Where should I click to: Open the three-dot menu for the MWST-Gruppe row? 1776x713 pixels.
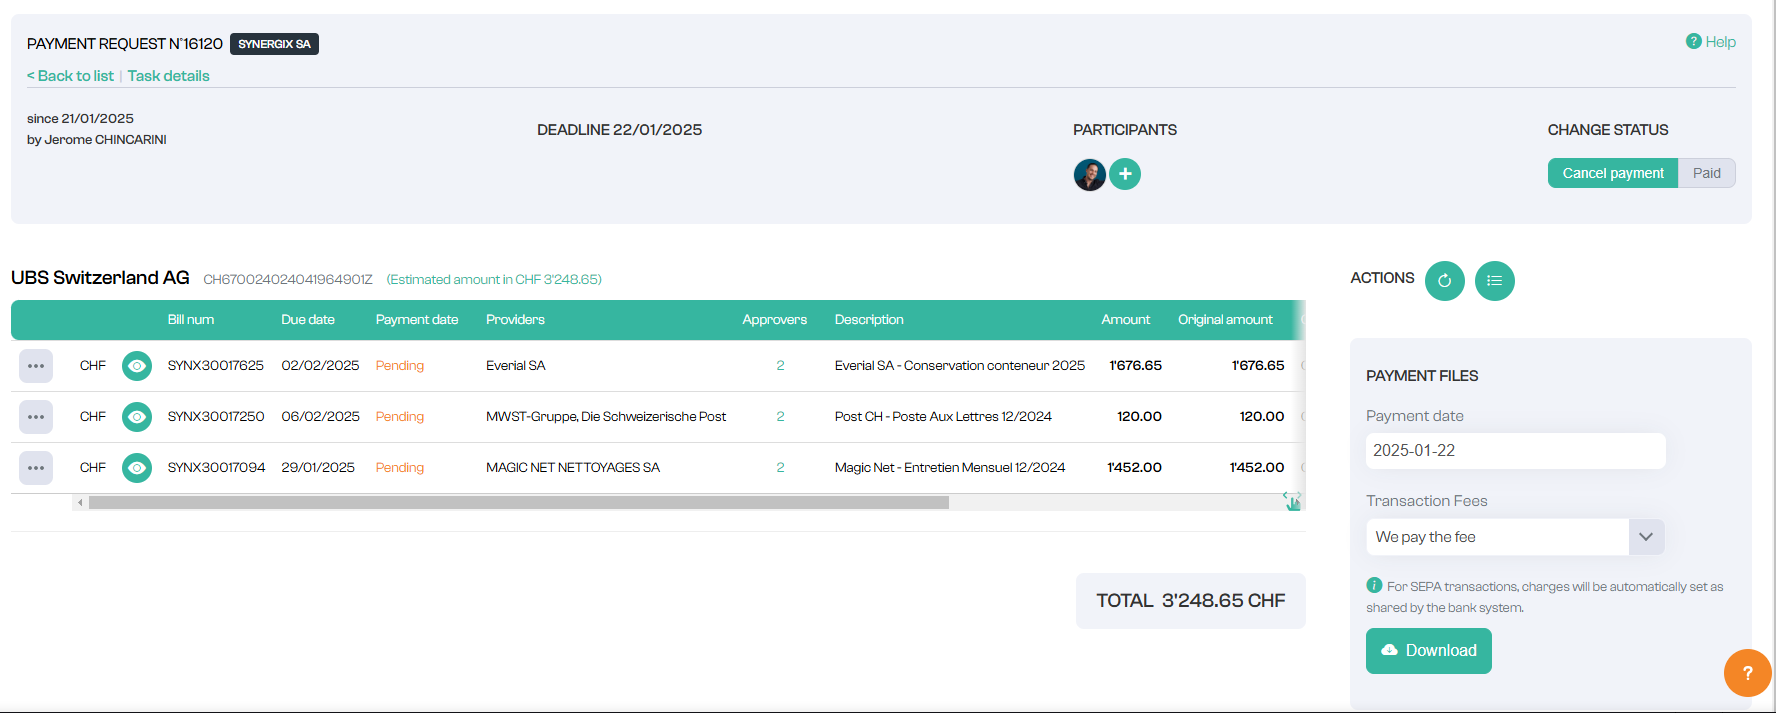coord(36,417)
